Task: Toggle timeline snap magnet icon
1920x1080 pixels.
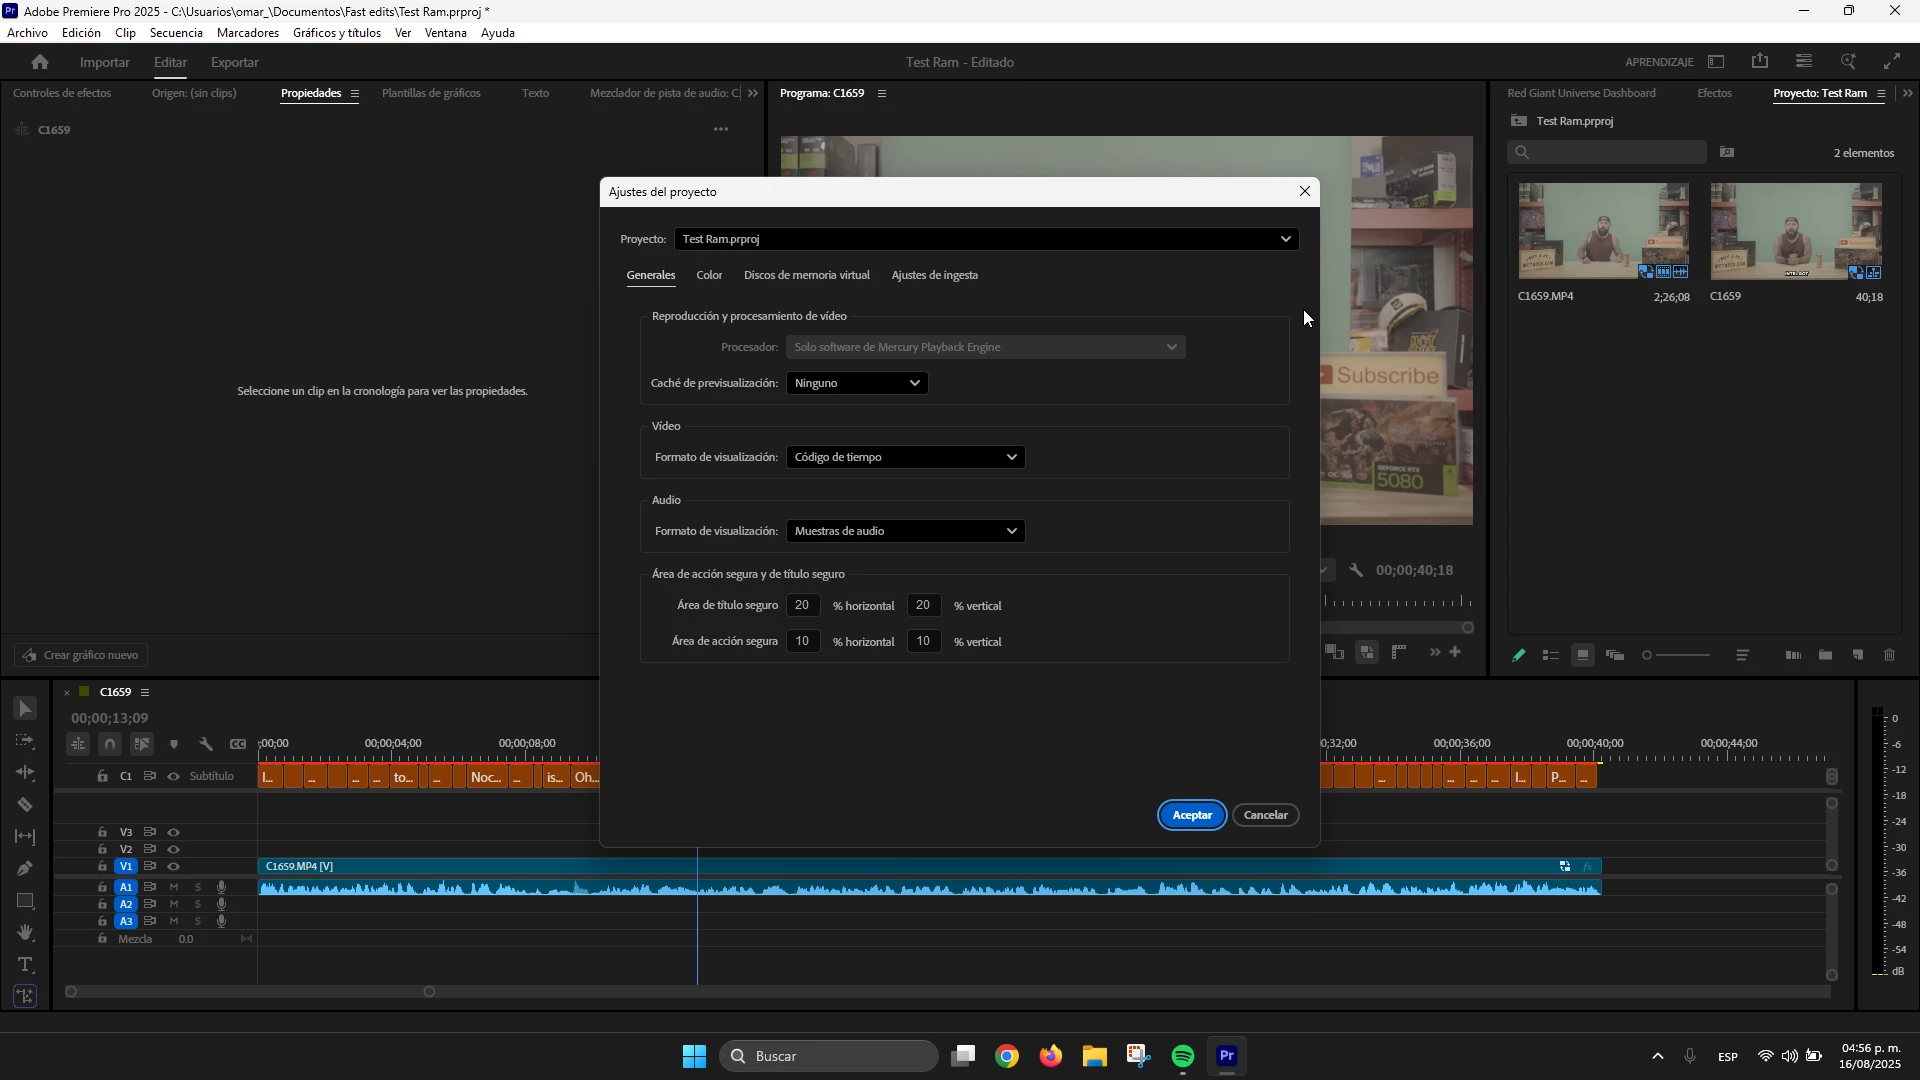Action: (110, 744)
